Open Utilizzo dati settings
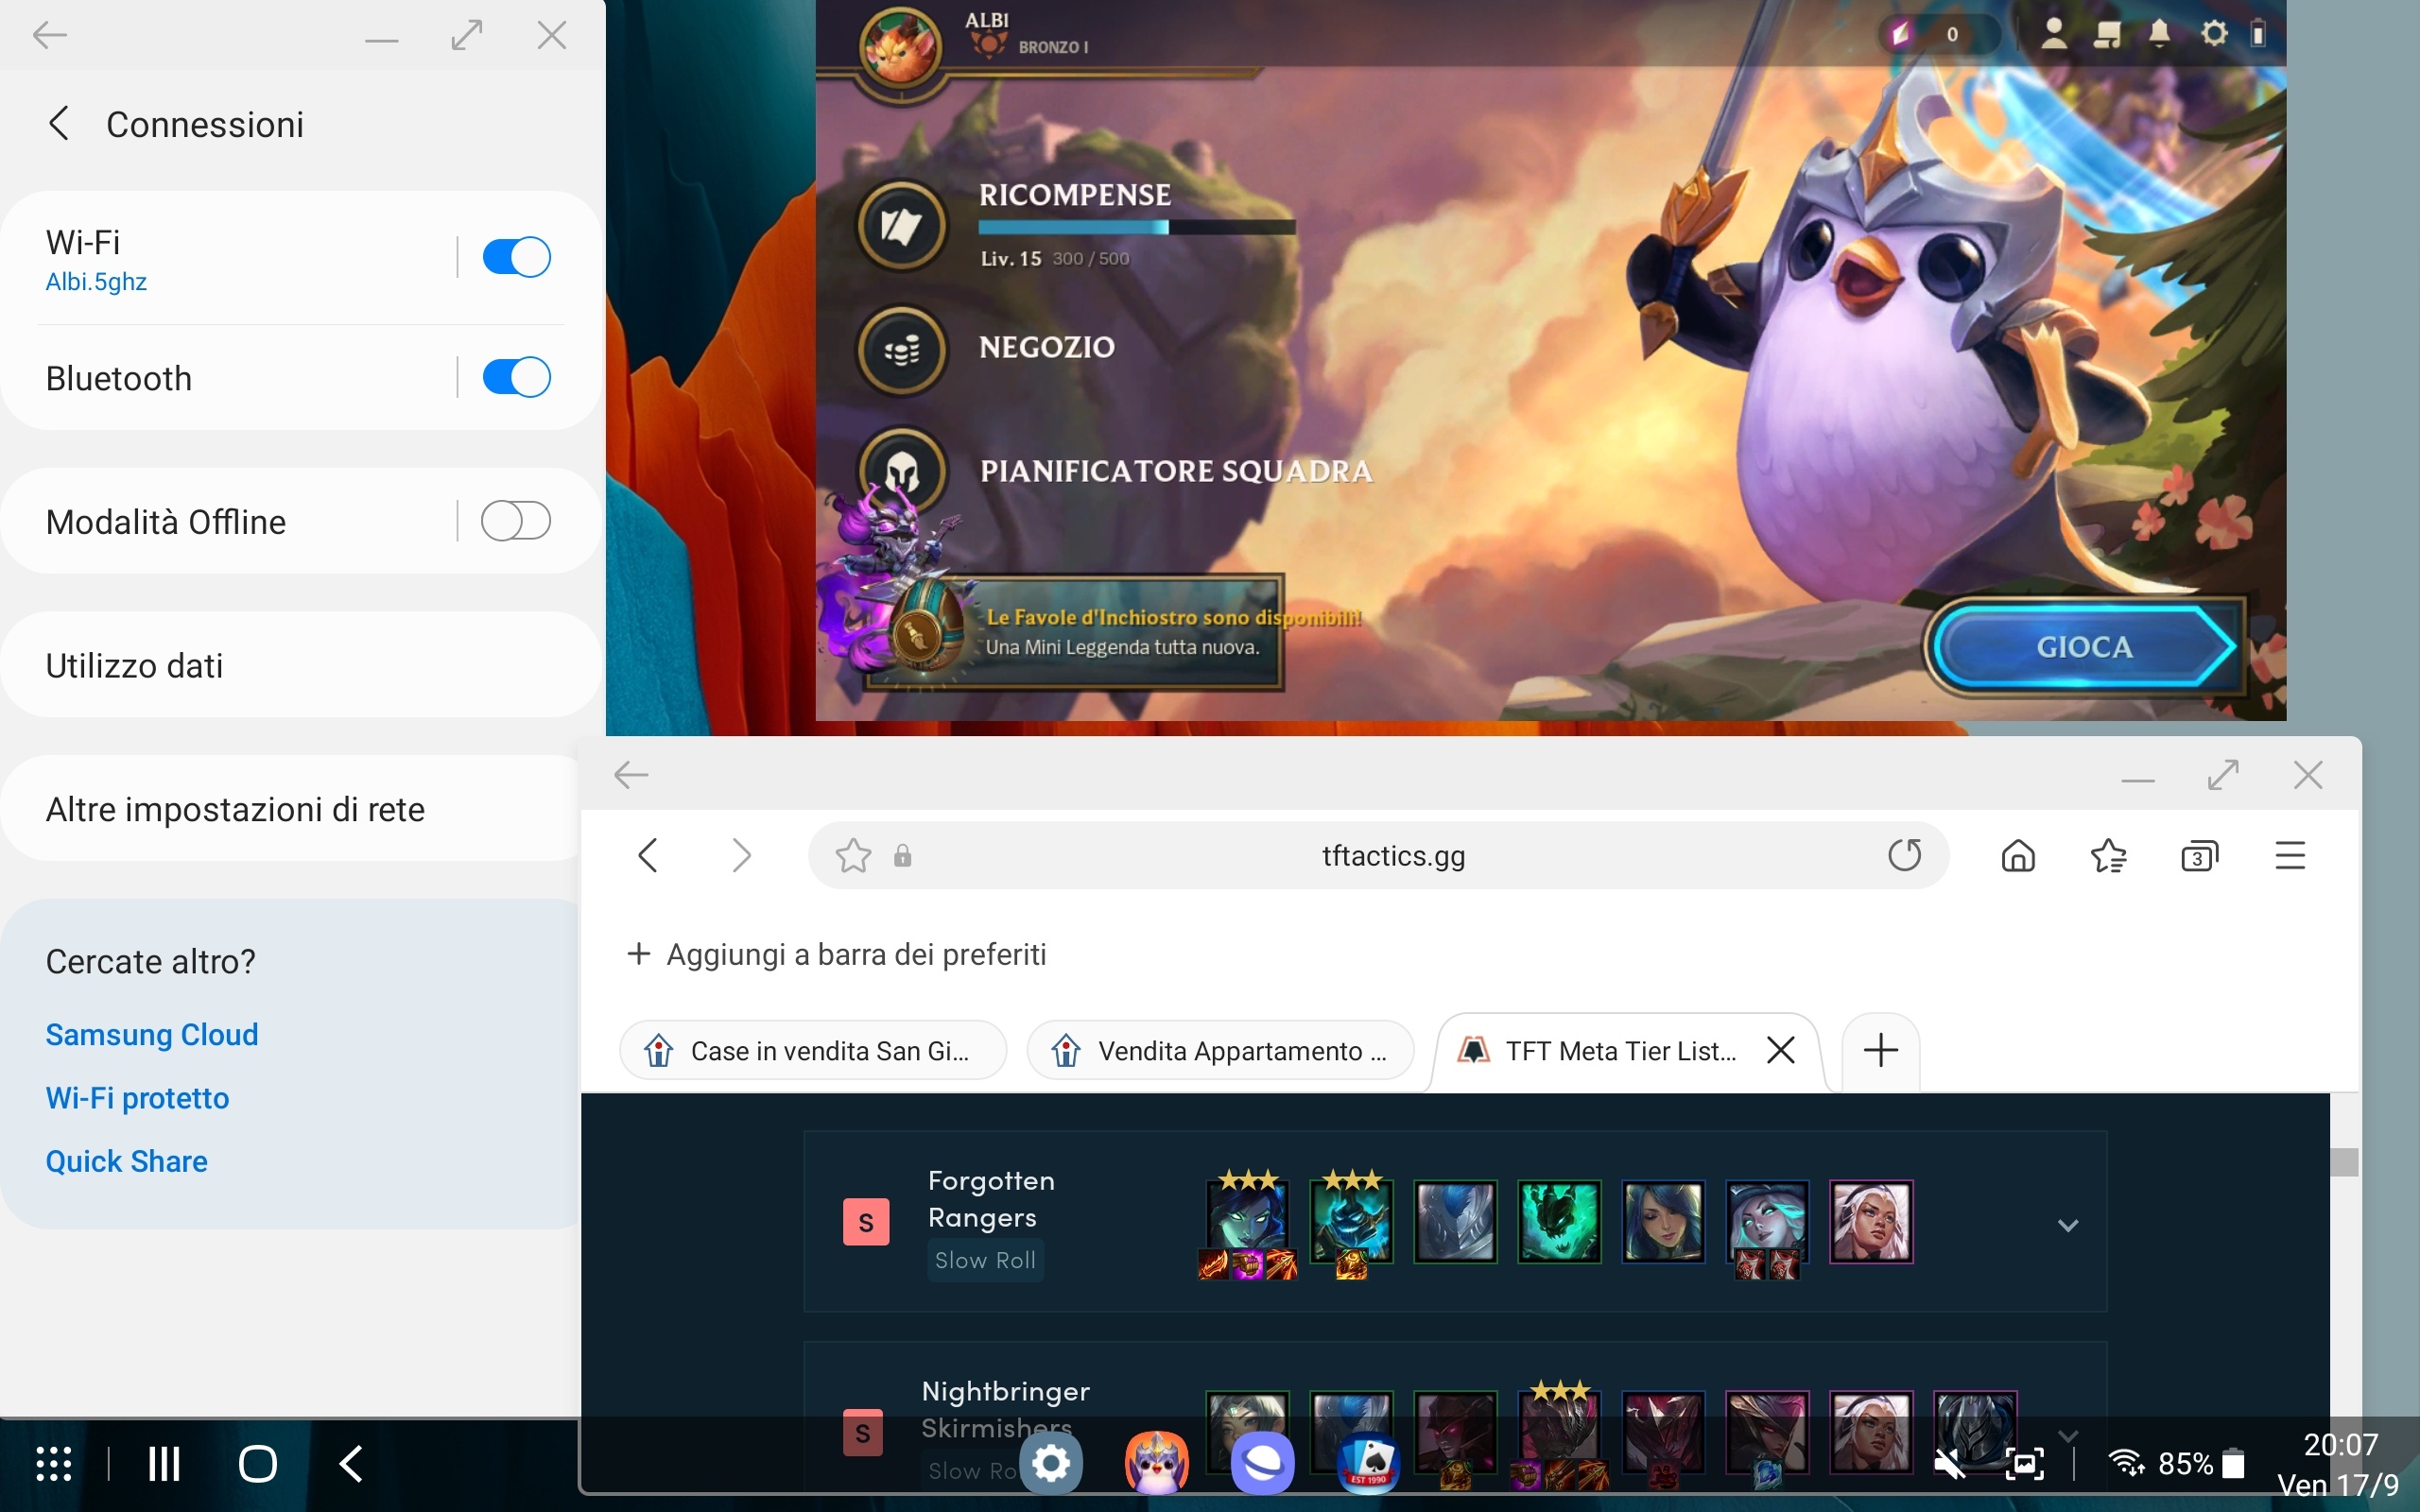Screen dimensions: 2420x1512 [x=300, y=665]
